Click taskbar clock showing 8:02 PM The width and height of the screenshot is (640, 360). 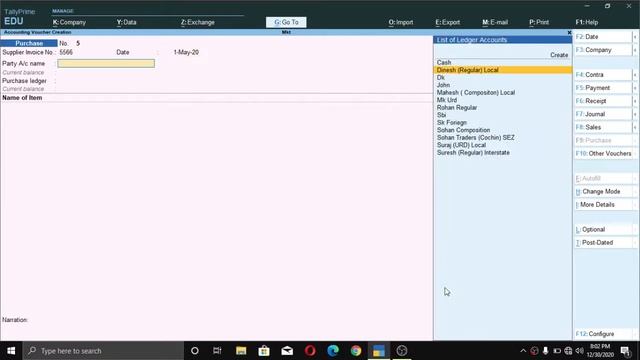(x=600, y=351)
